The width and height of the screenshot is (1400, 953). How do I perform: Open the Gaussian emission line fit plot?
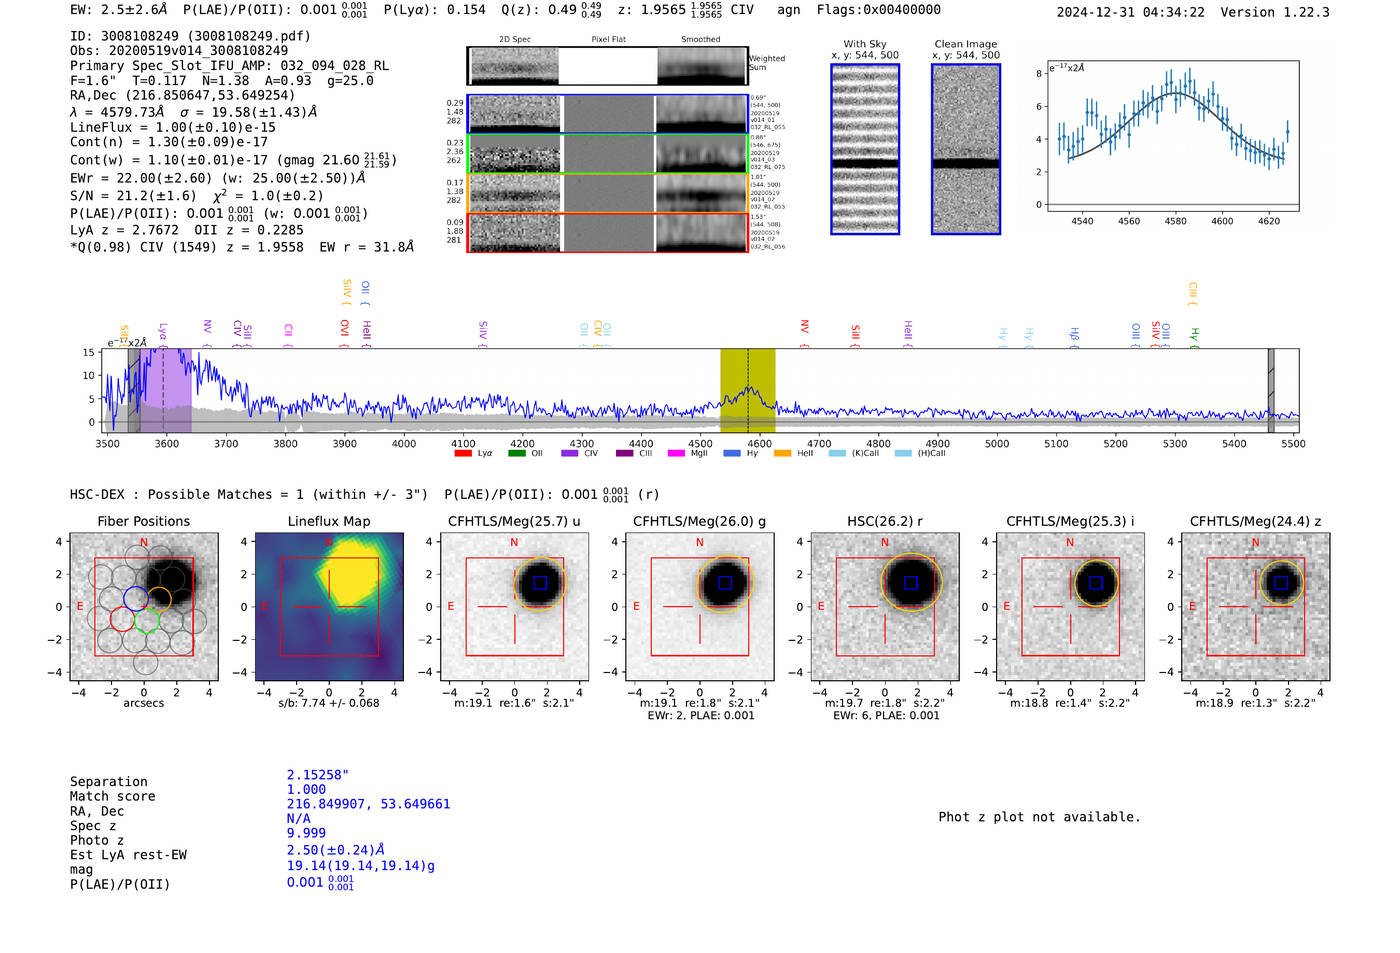pyautogui.click(x=1172, y=136)
